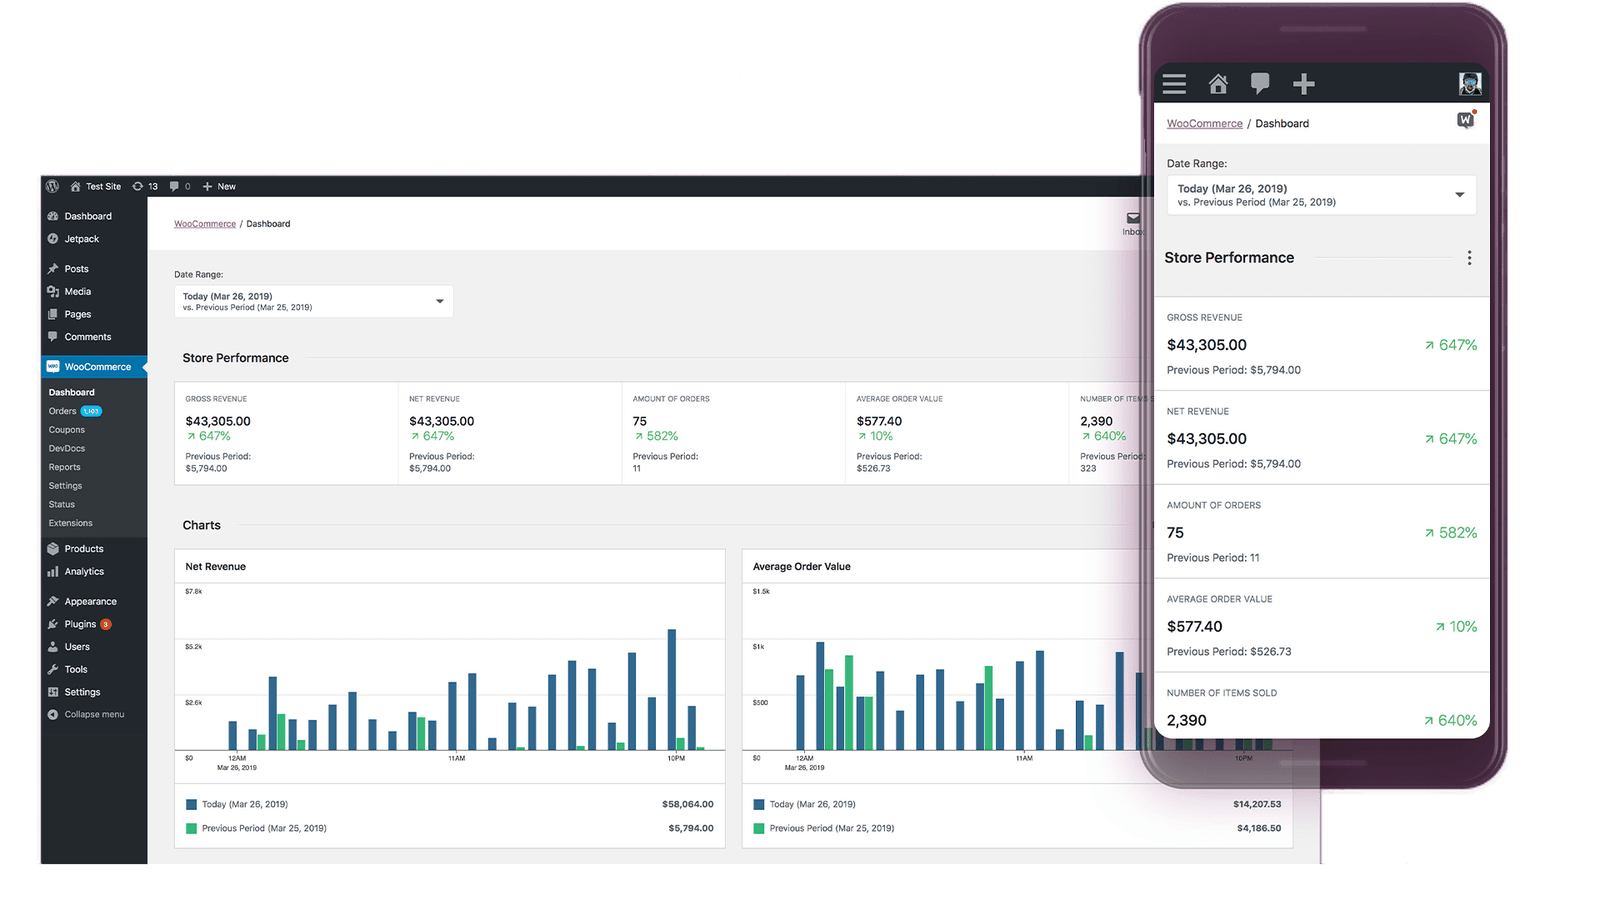Open the Inbox icon on desktop

[1133, 223]
